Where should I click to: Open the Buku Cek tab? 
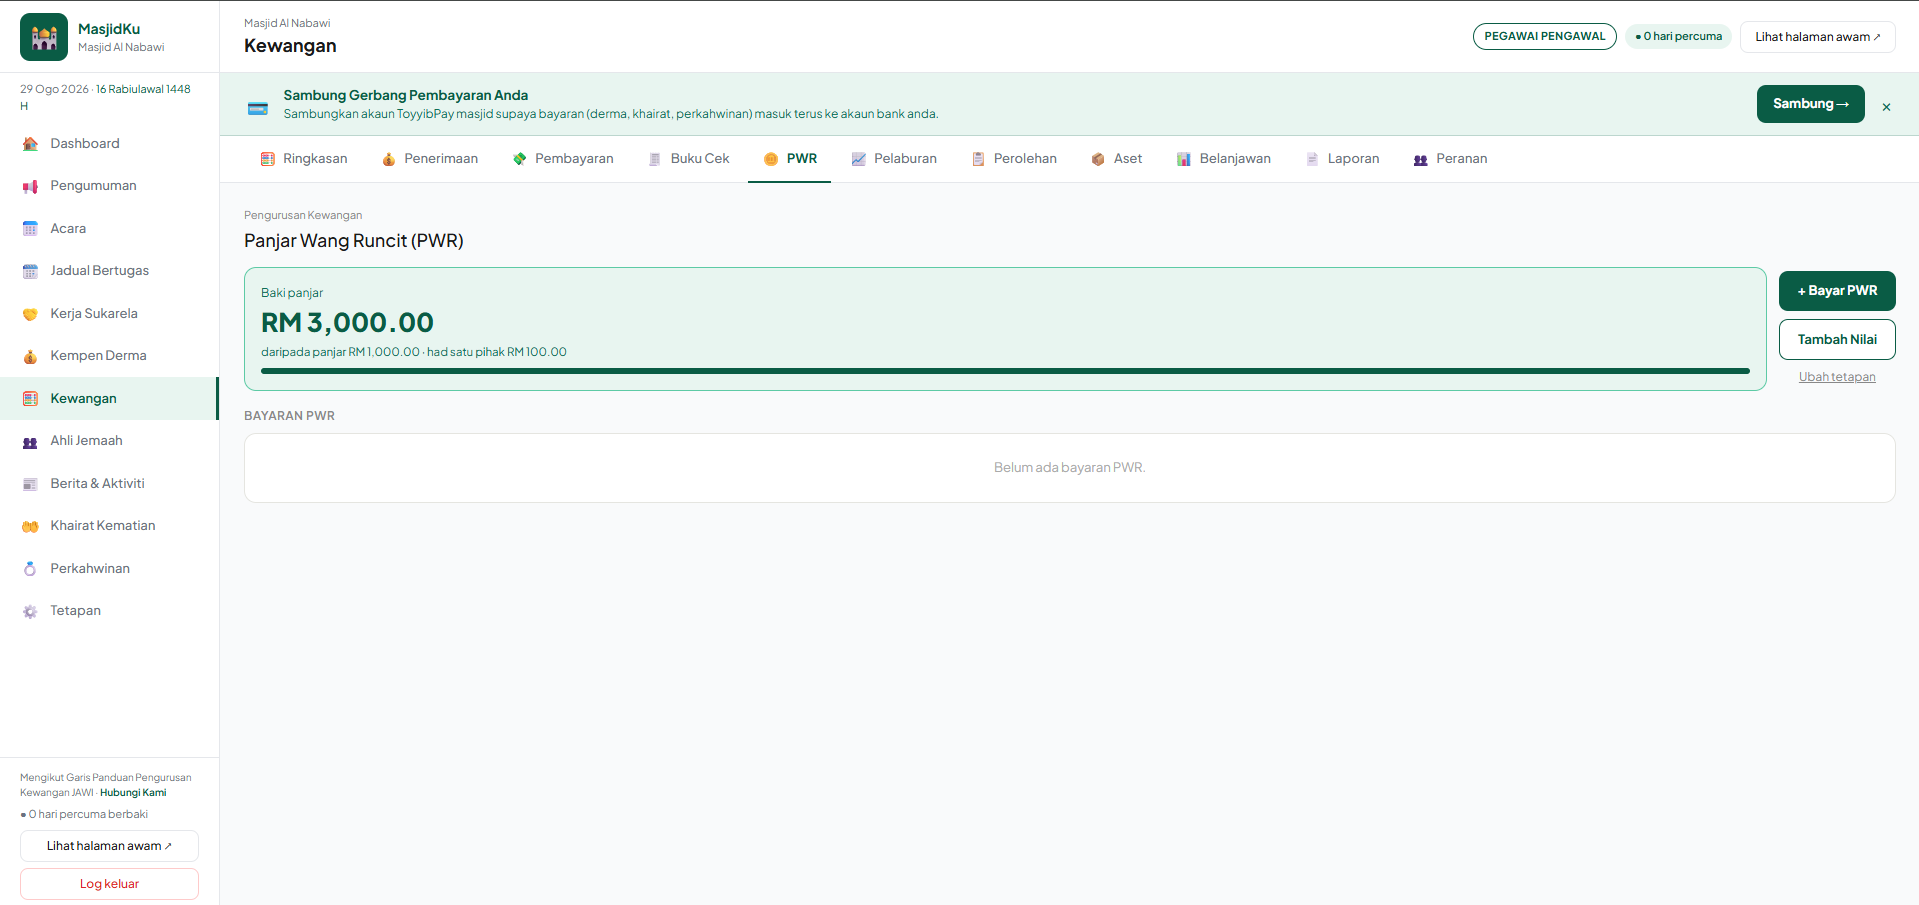[689, 159]
